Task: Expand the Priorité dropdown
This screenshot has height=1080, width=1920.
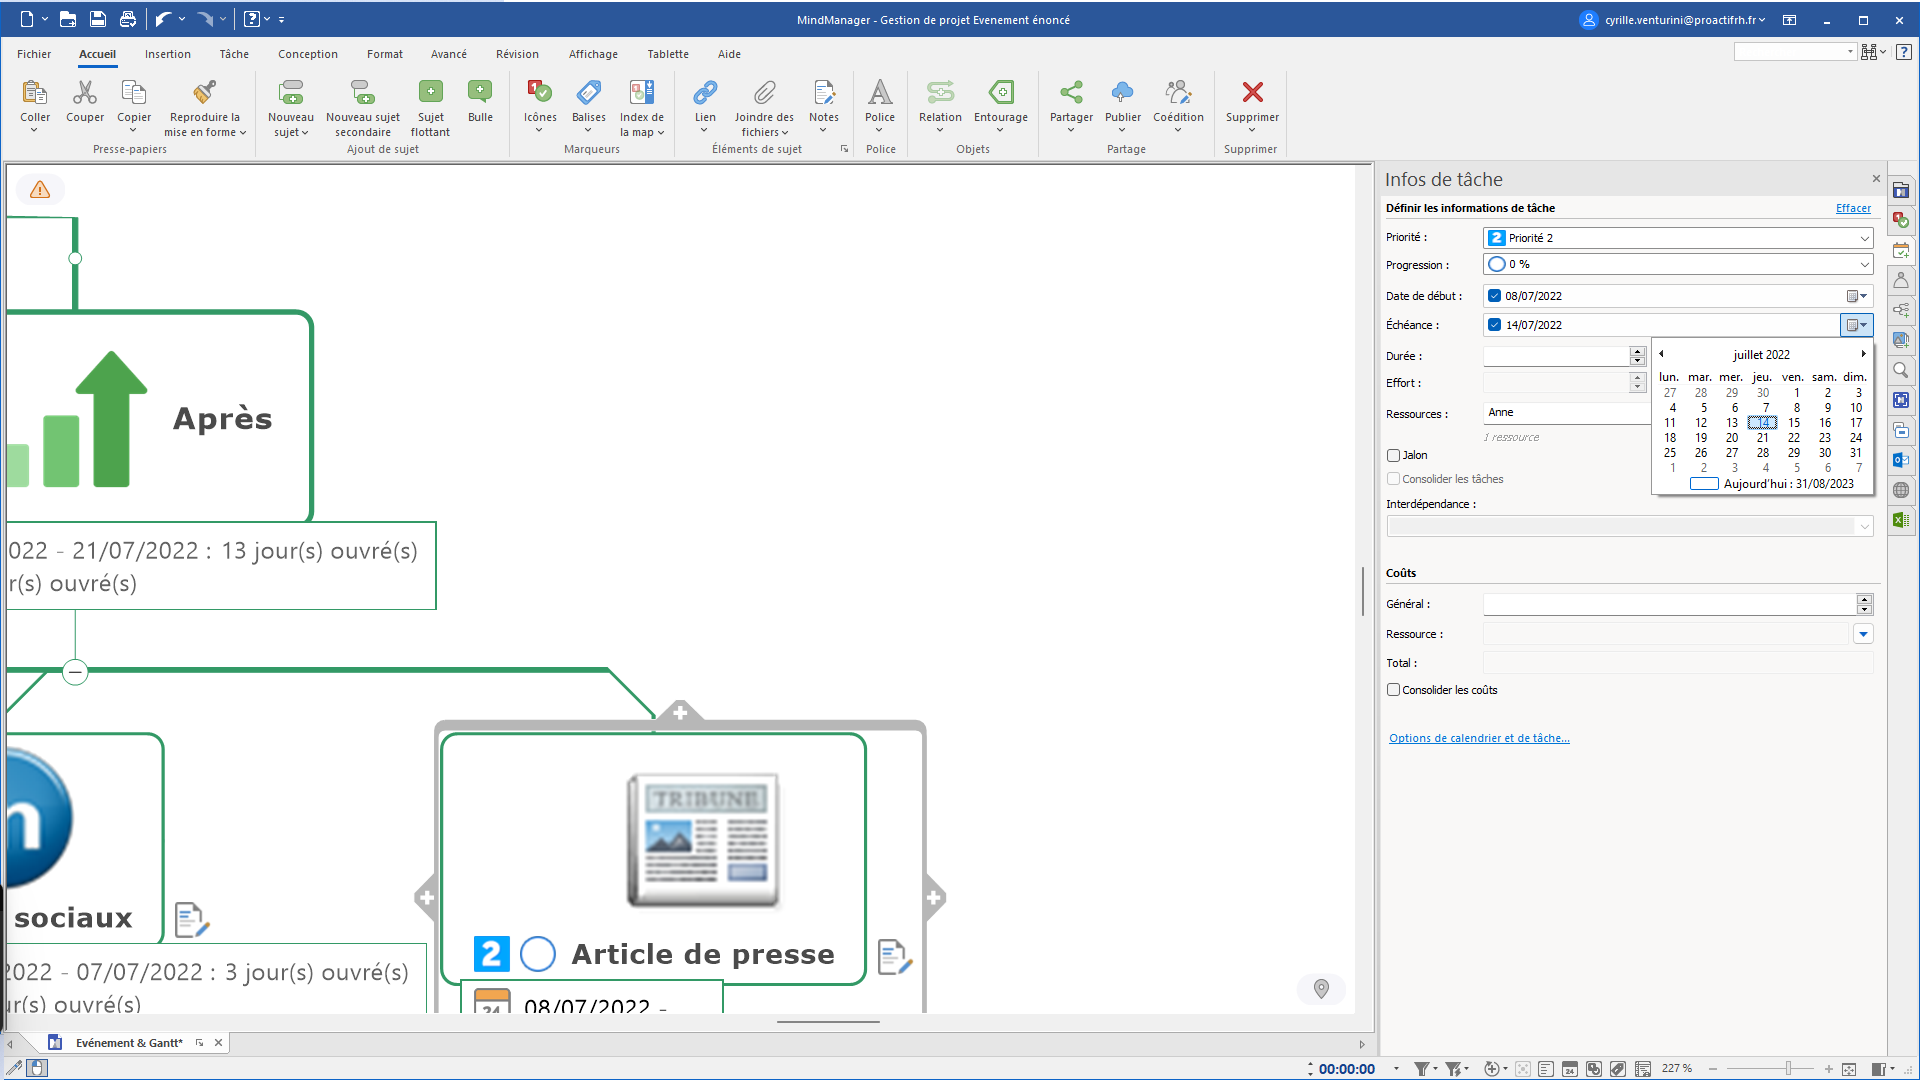Action: [x=1864, y=238]
